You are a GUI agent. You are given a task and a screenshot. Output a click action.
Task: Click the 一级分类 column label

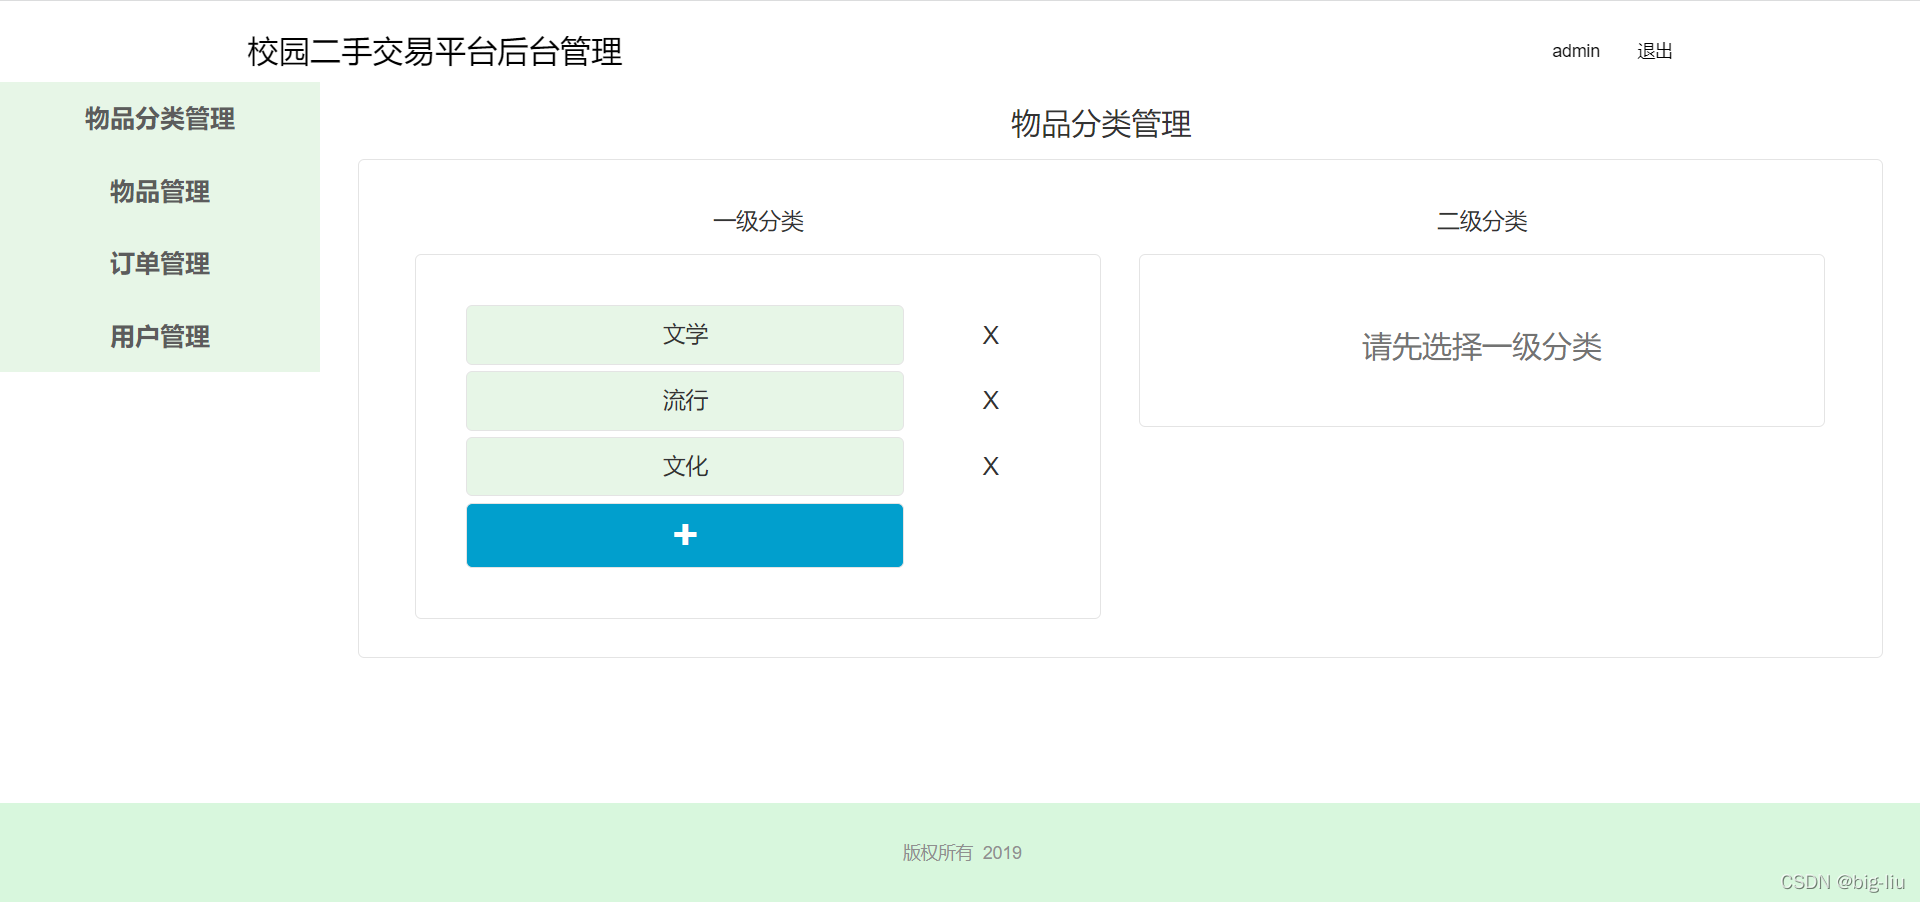[x=758, y=221]
